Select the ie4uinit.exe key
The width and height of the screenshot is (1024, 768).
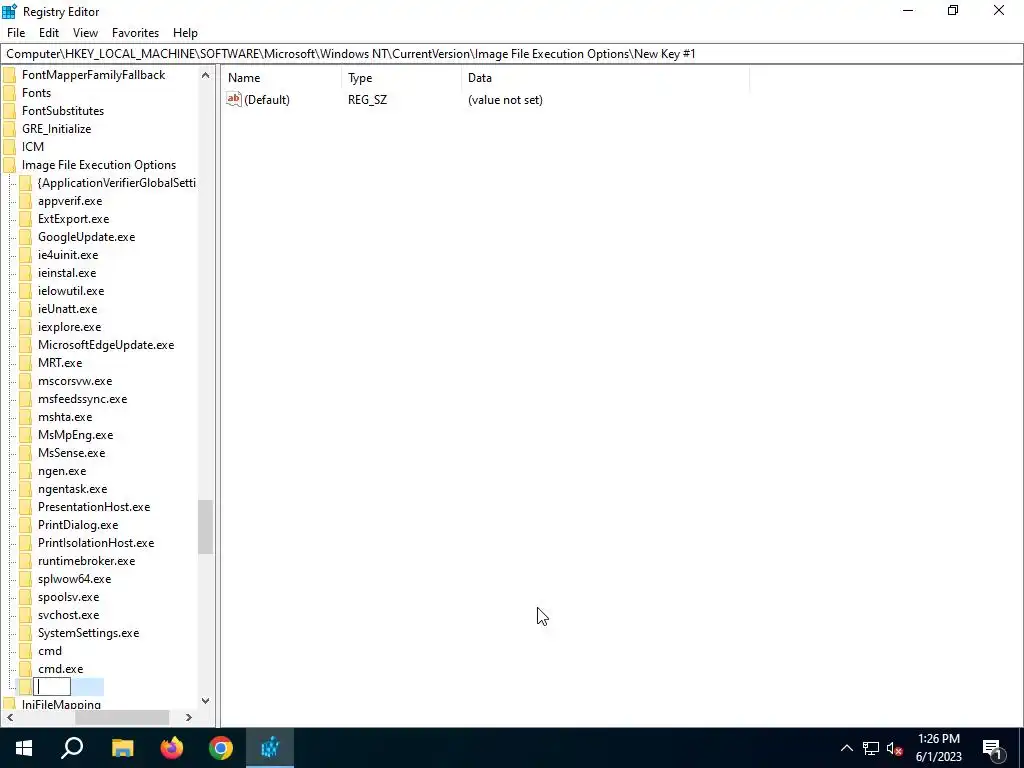point(68,255)
